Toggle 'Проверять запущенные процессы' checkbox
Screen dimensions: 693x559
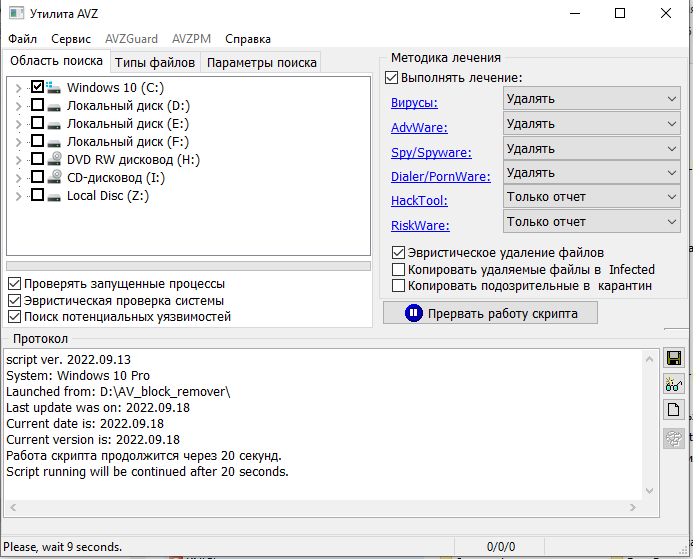[x=14, y=284]
